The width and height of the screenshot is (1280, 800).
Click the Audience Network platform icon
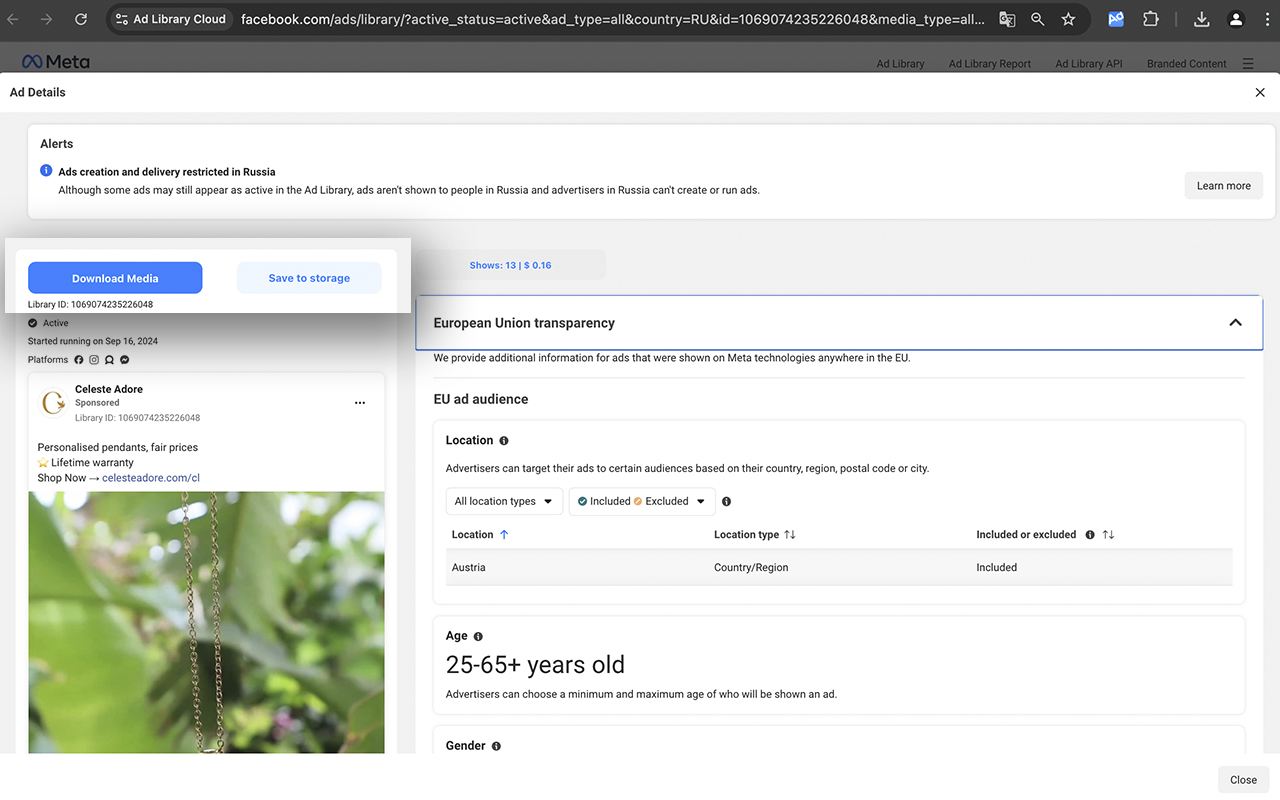(109, 360)
